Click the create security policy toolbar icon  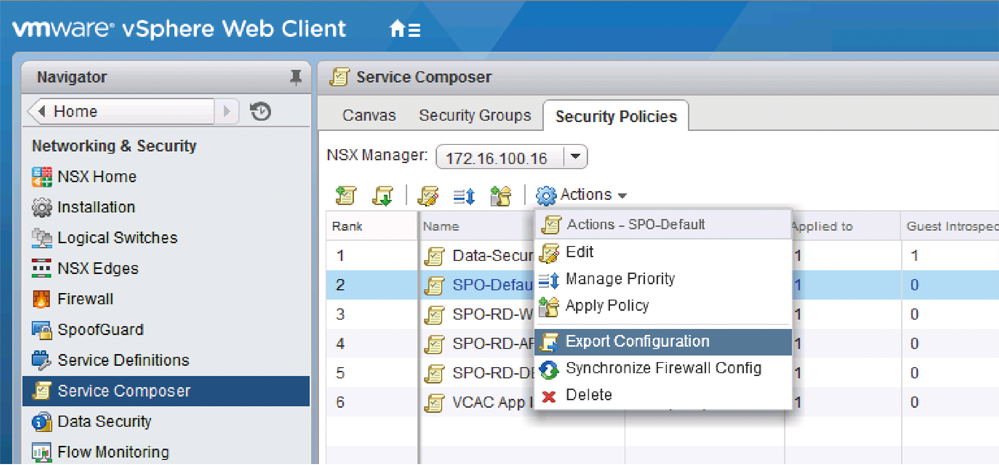(x=346, y=196)
